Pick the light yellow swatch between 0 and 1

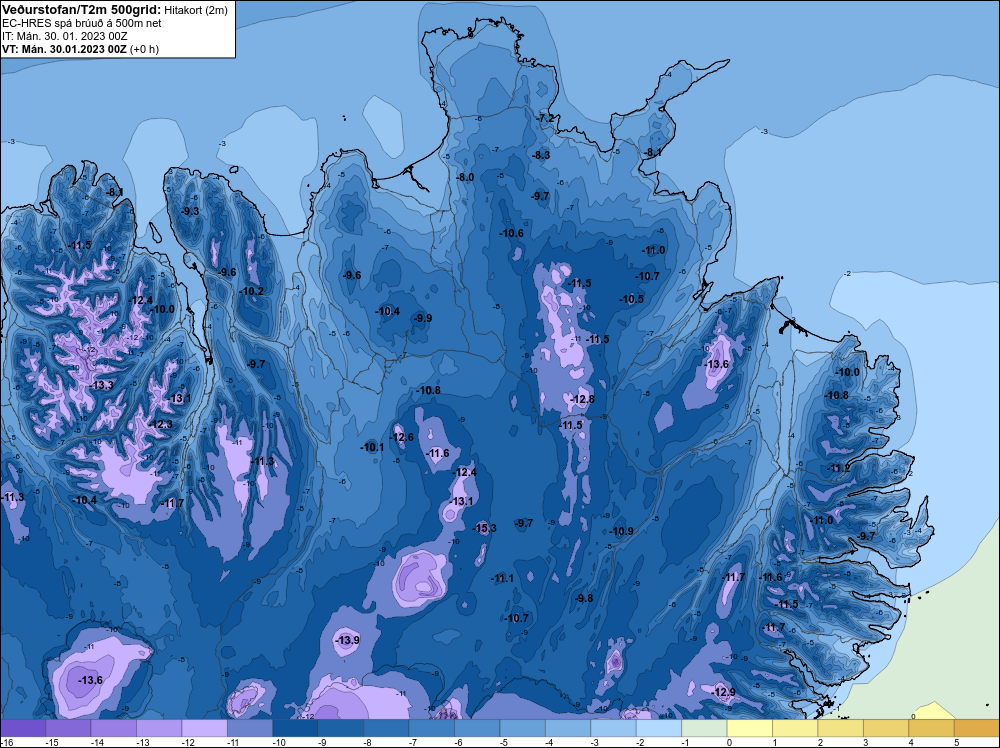pos(750,728)
